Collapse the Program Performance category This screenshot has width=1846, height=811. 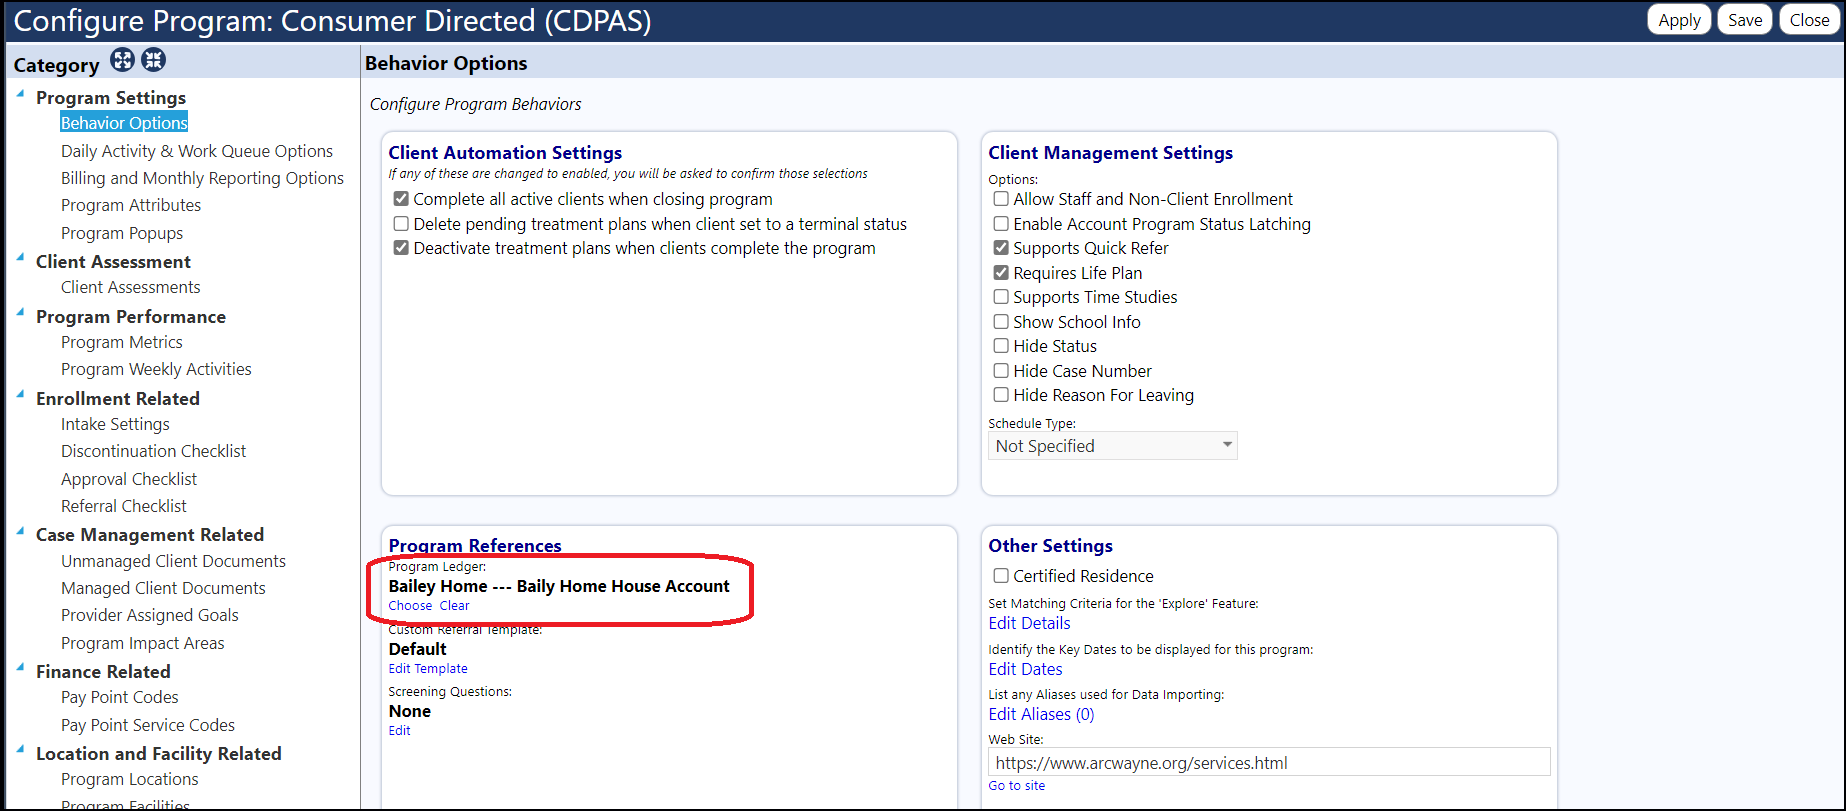pyautogui.click(x=20, y=313)
